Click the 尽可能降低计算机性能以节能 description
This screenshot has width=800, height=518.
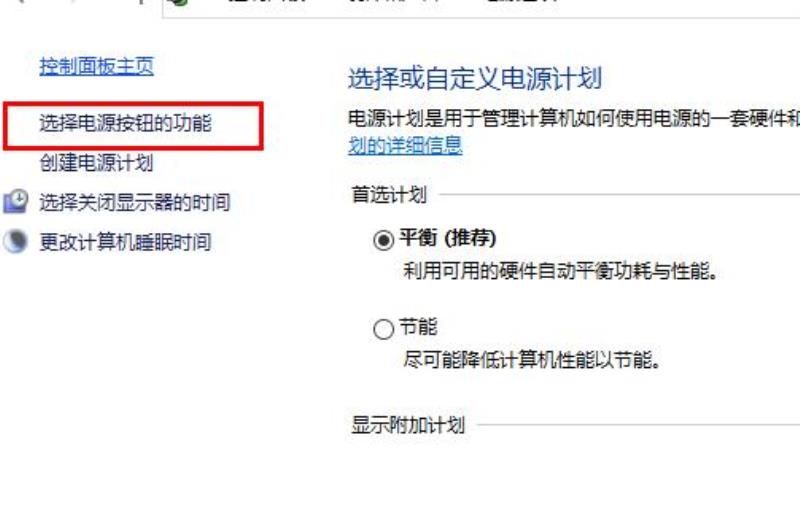coord(532,360)
